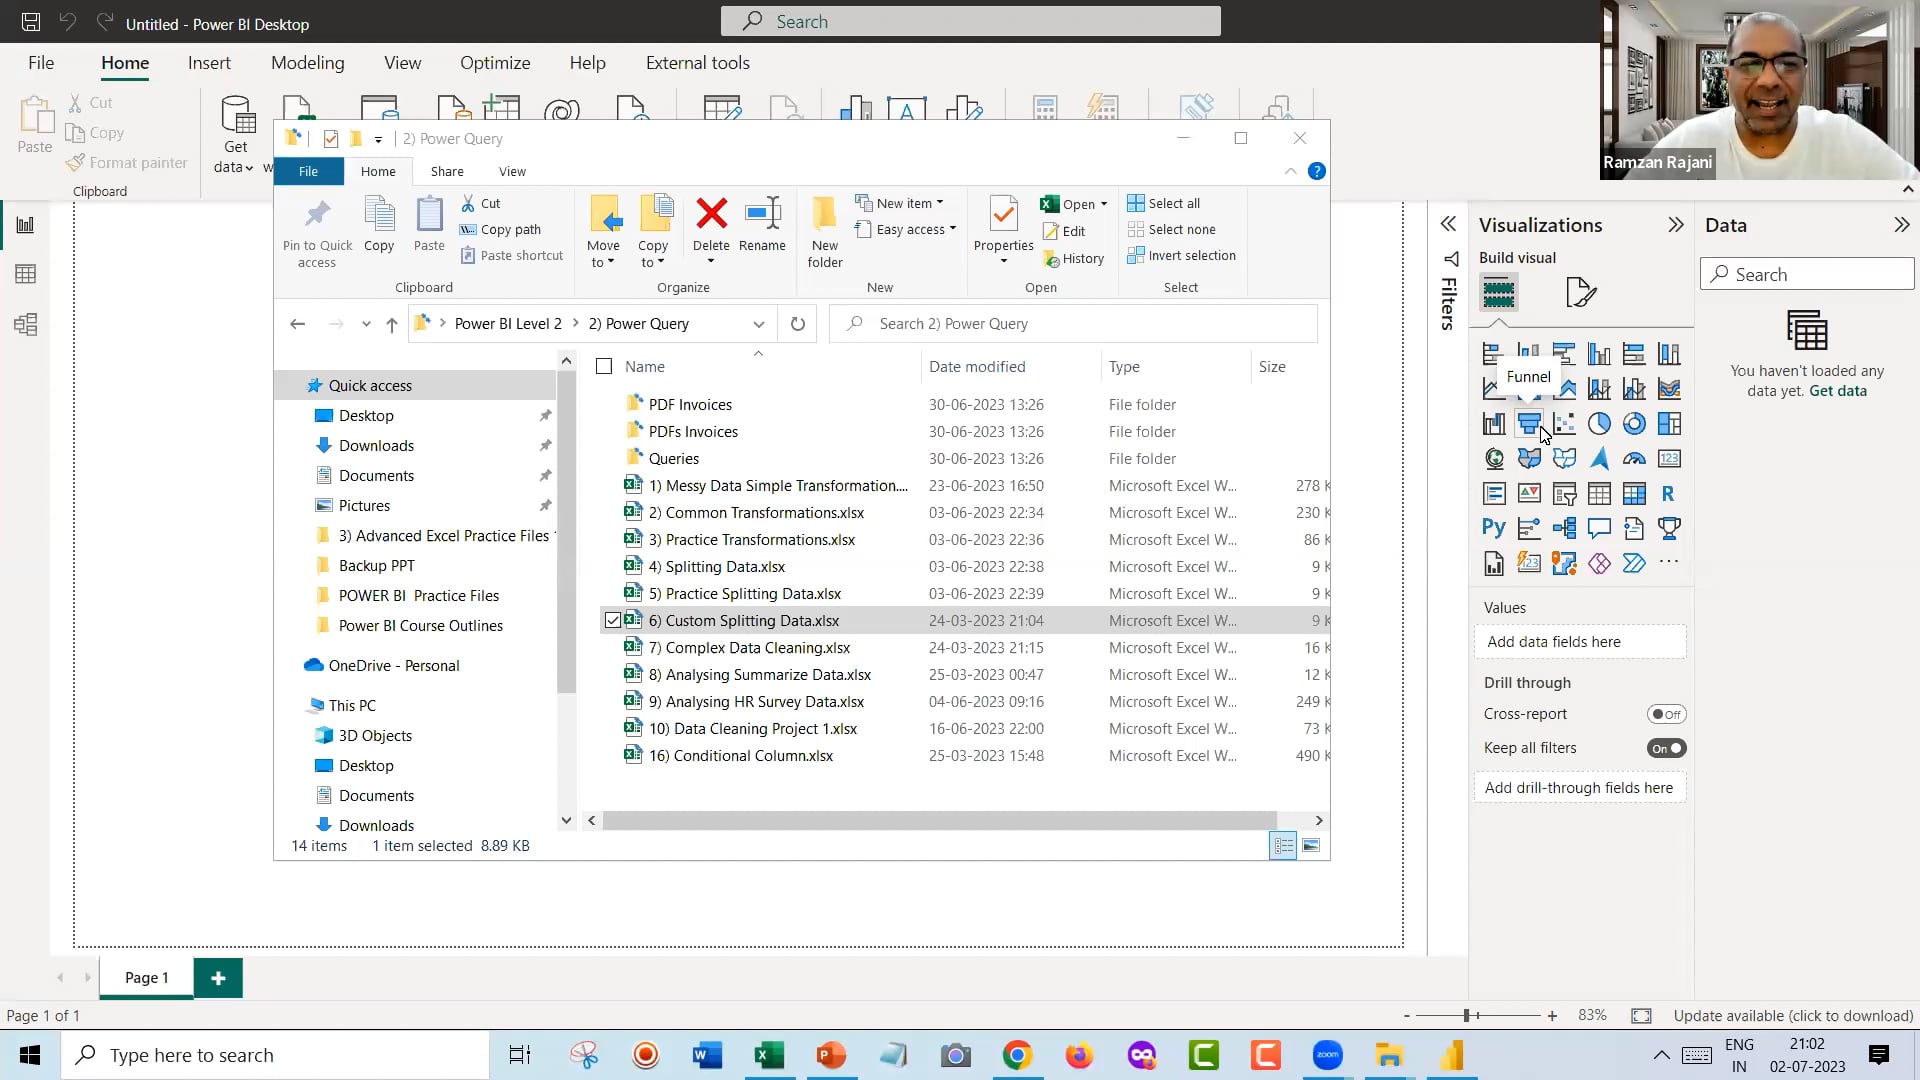Uncheck the Custom Splitting Data.xlsx checkbox

point(613,621)
